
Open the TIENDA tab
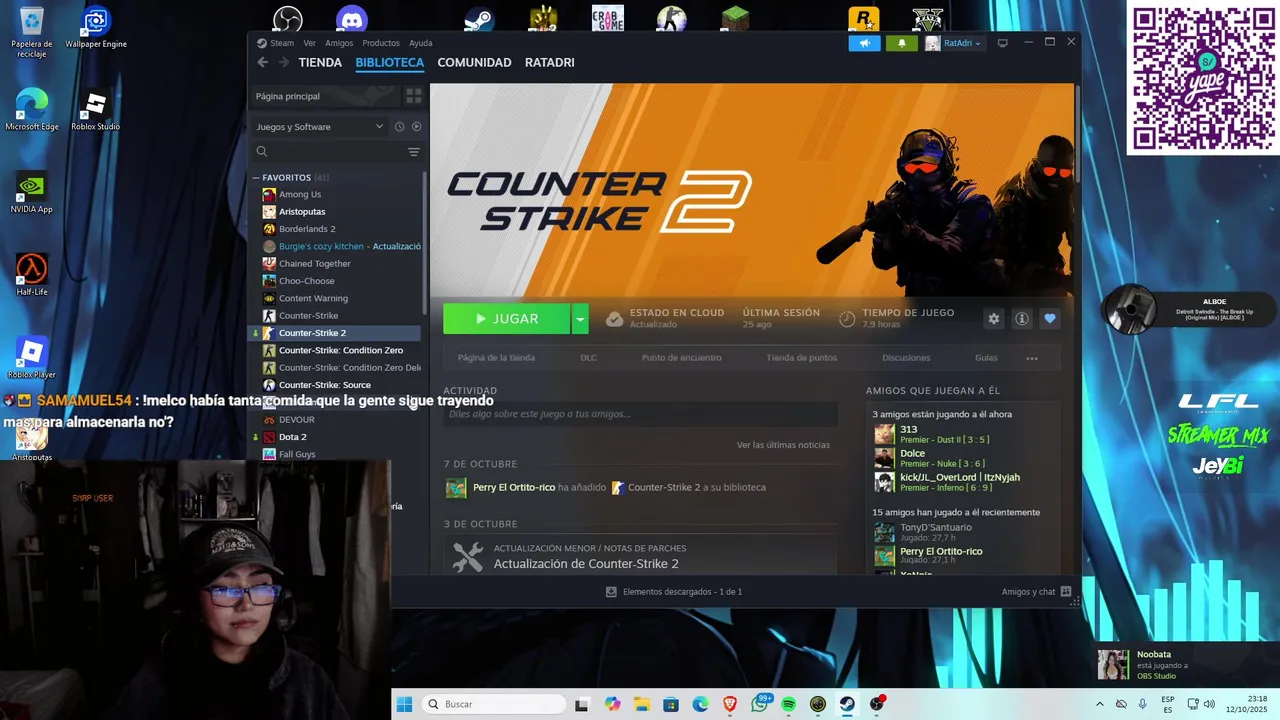pyautogui.click(x=320, y=62)
